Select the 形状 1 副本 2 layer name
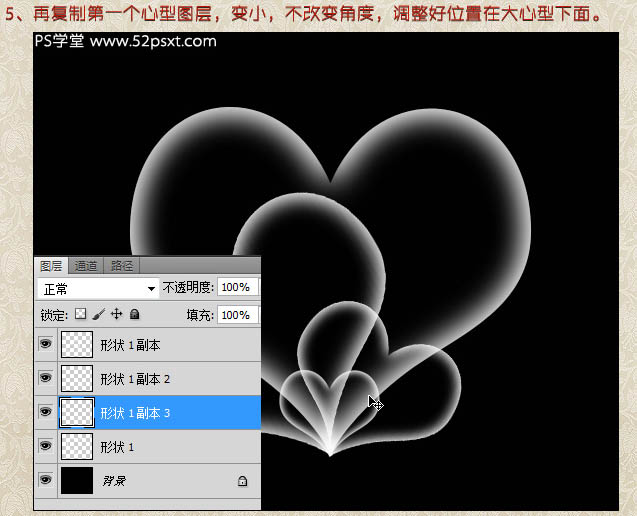The width and height of the screenshot is (637, 516). pos(135,379)
